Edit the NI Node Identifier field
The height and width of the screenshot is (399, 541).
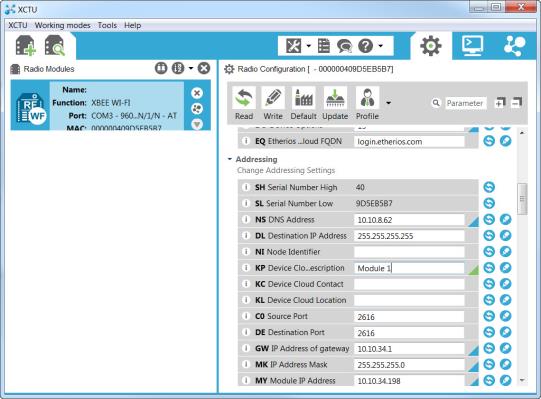(x=409, y=252)
